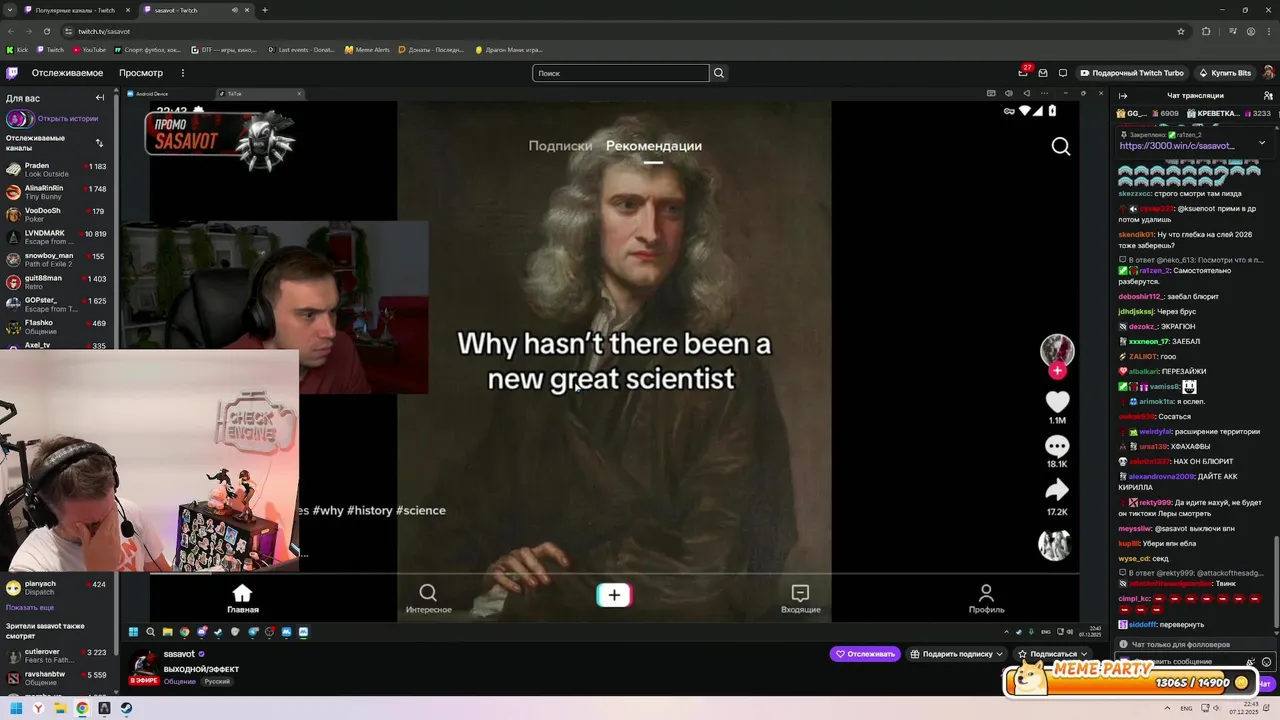Viewport: 1280px width, 720px height.
Task: Click the Chrome address bar URL
Action: pyautogui.click(x=104, y=31)
